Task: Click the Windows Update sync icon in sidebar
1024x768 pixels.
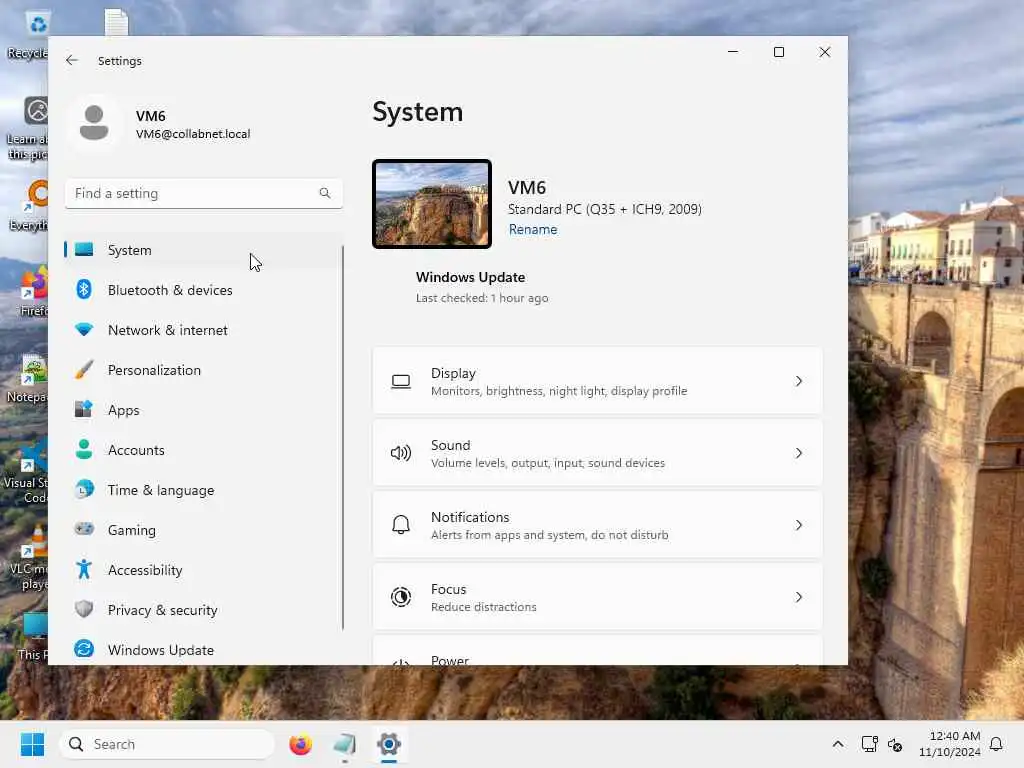Action: pos(84,649)
